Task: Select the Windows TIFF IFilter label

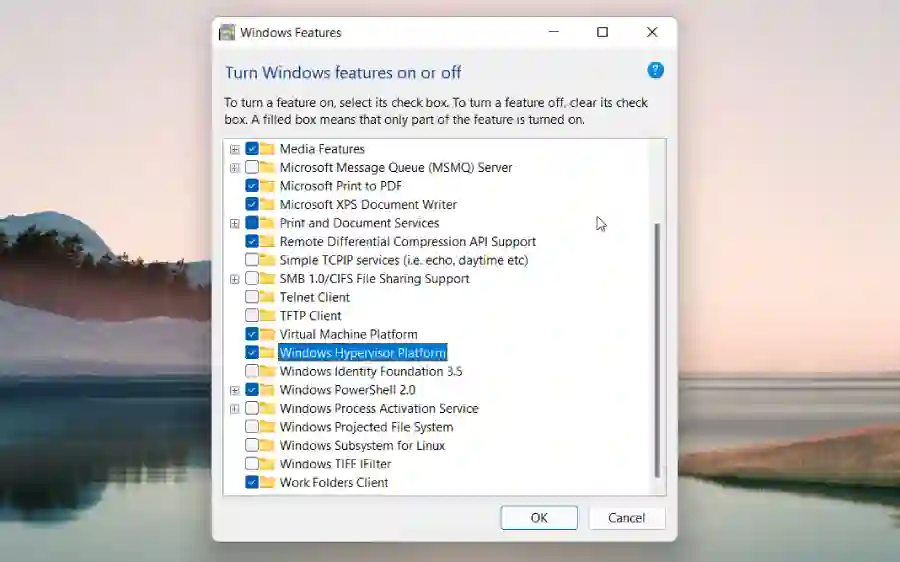Action: (335, 464)
